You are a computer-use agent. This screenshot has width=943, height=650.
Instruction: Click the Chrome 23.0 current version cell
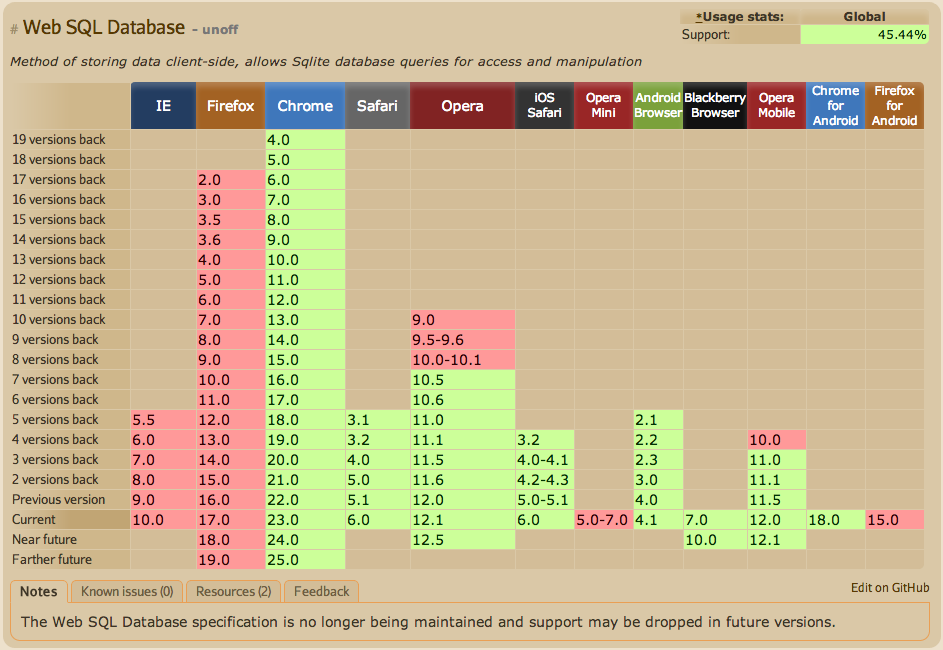click(x=305, y=520)
